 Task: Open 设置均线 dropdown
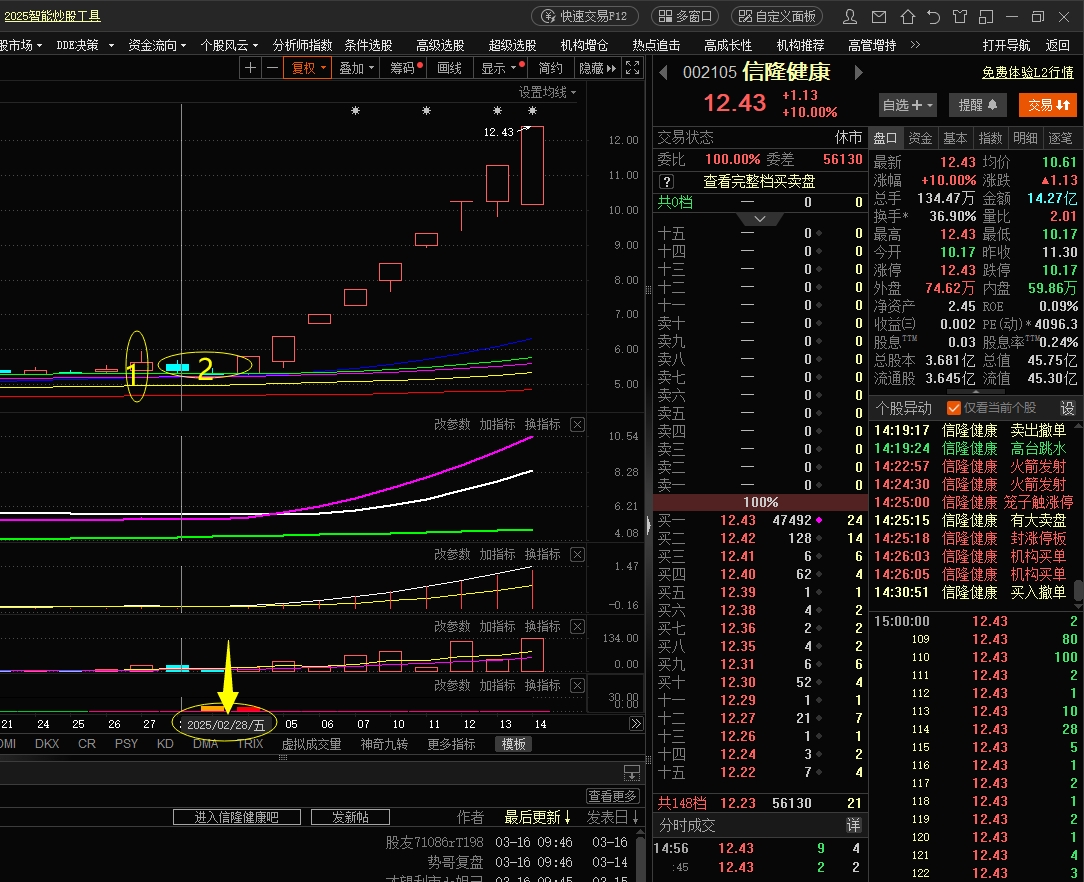[x=548, y=92]
